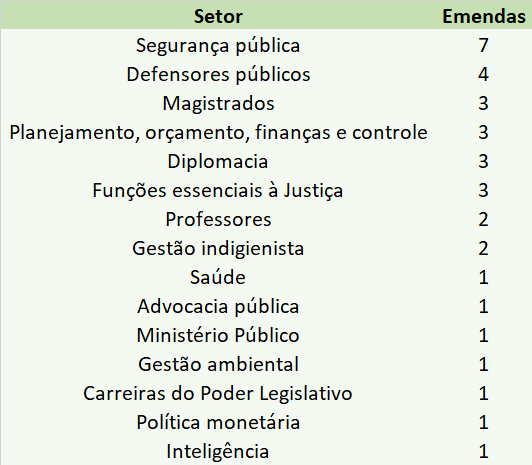This screenshot has height=465, width=532.
Task: Click Planejamento, orçamento, finanças e controle cell
Action: coord(218,133)
